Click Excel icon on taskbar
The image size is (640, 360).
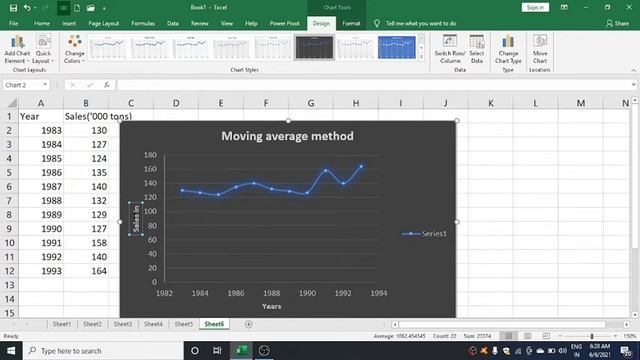coord(242,351)
